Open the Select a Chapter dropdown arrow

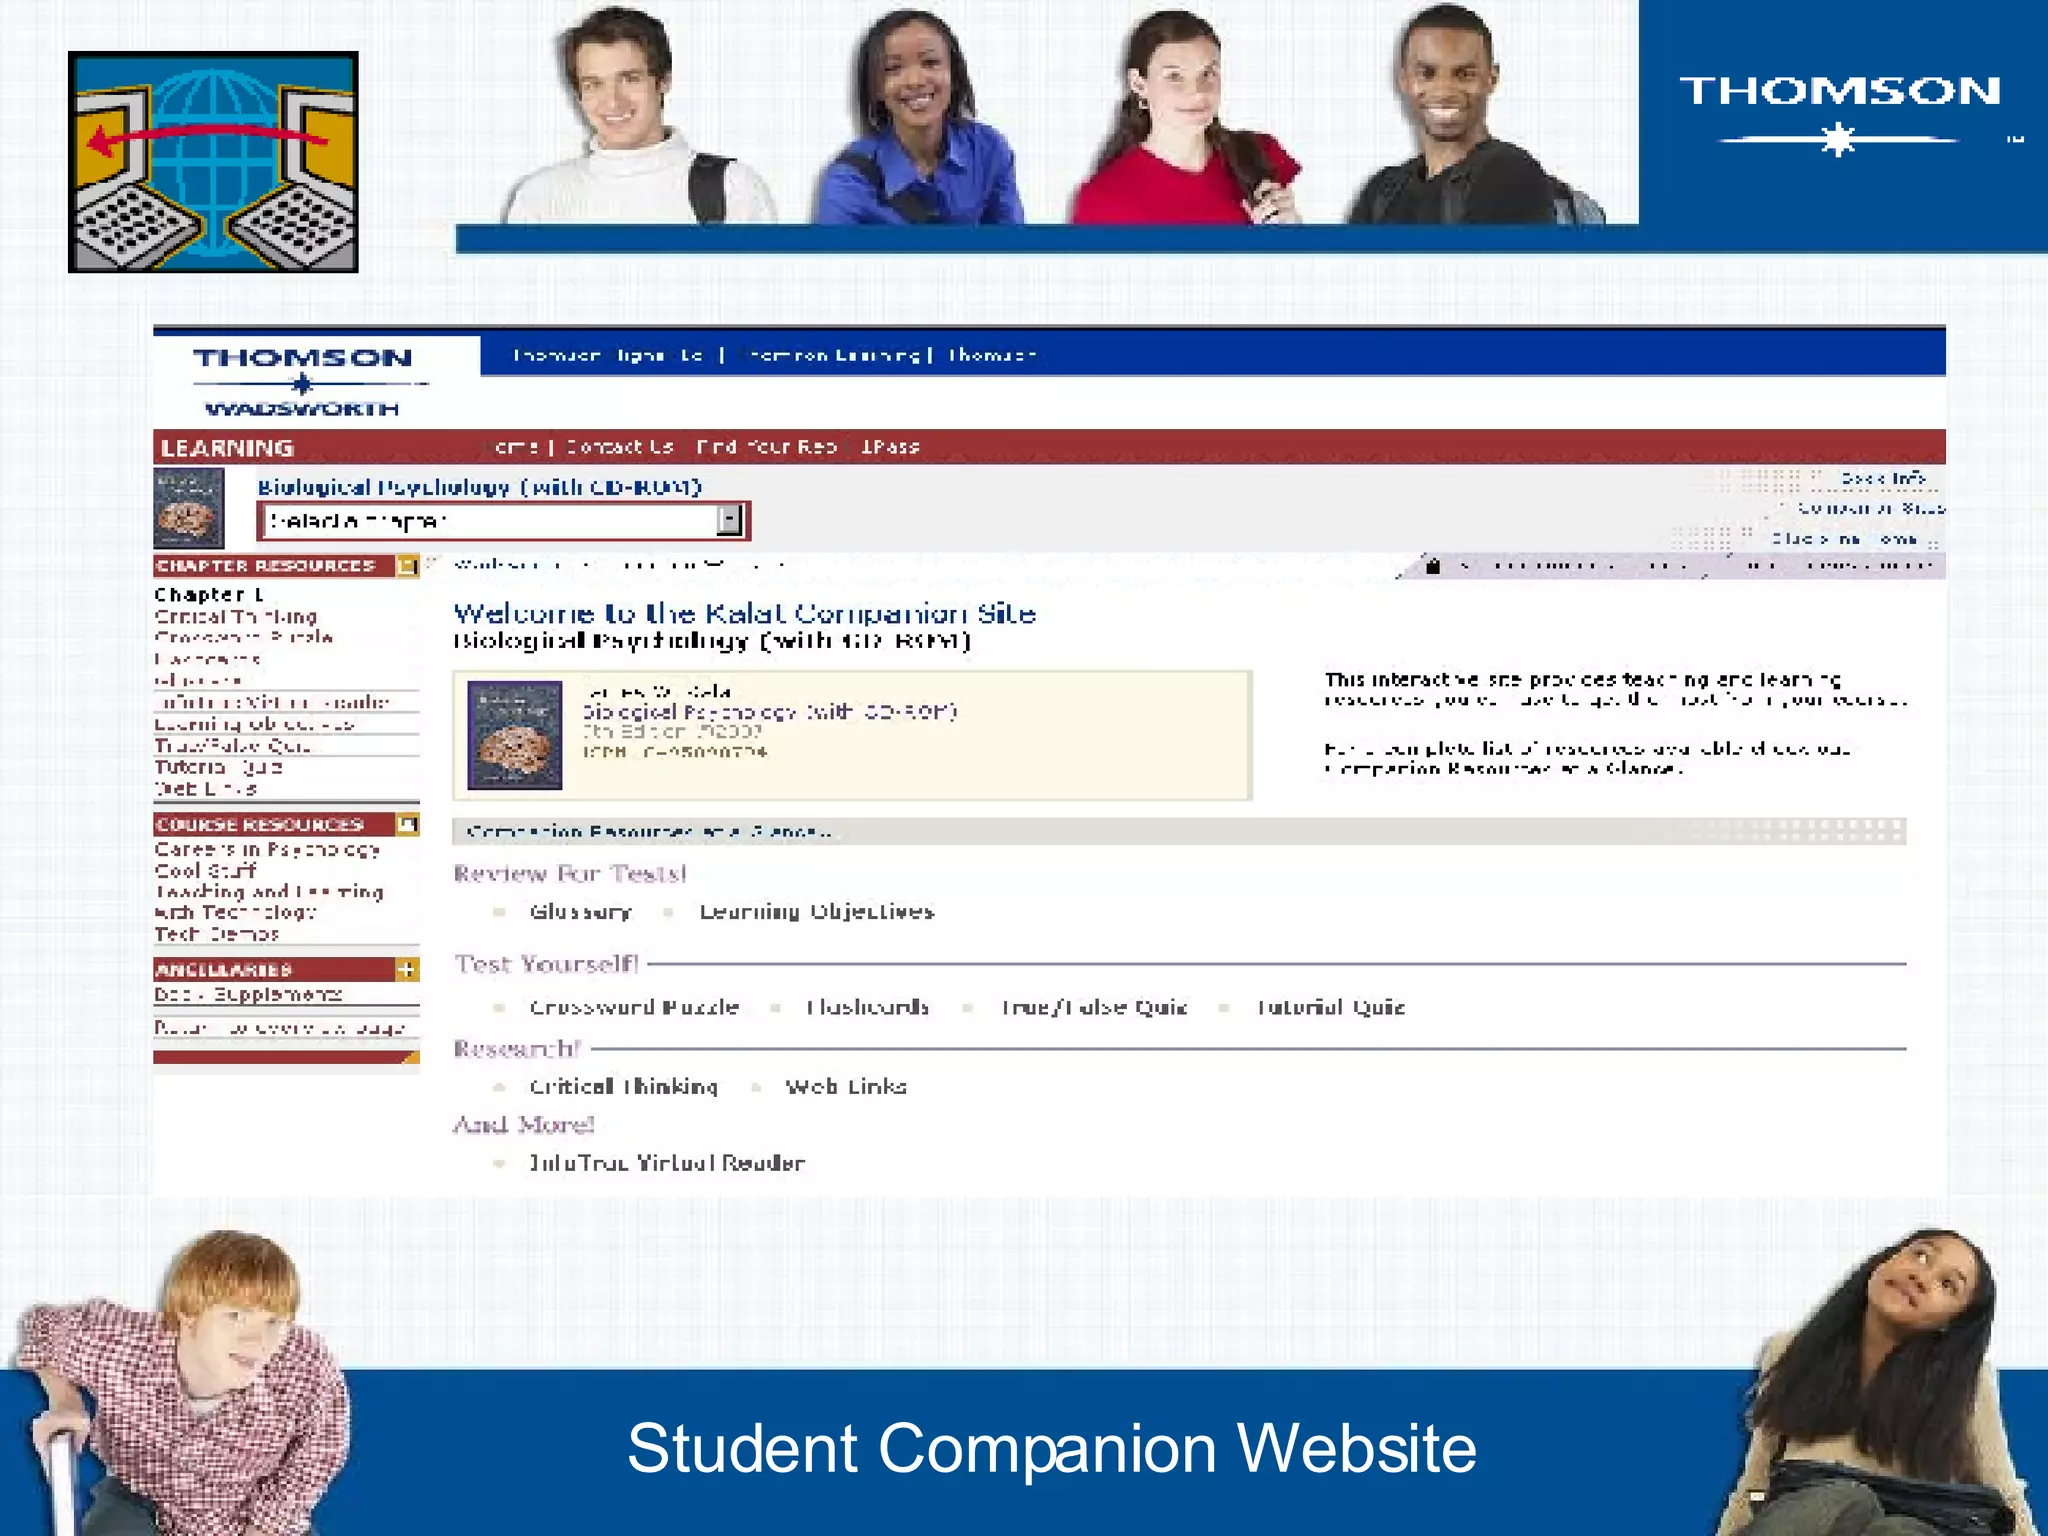tap(730, 520)
